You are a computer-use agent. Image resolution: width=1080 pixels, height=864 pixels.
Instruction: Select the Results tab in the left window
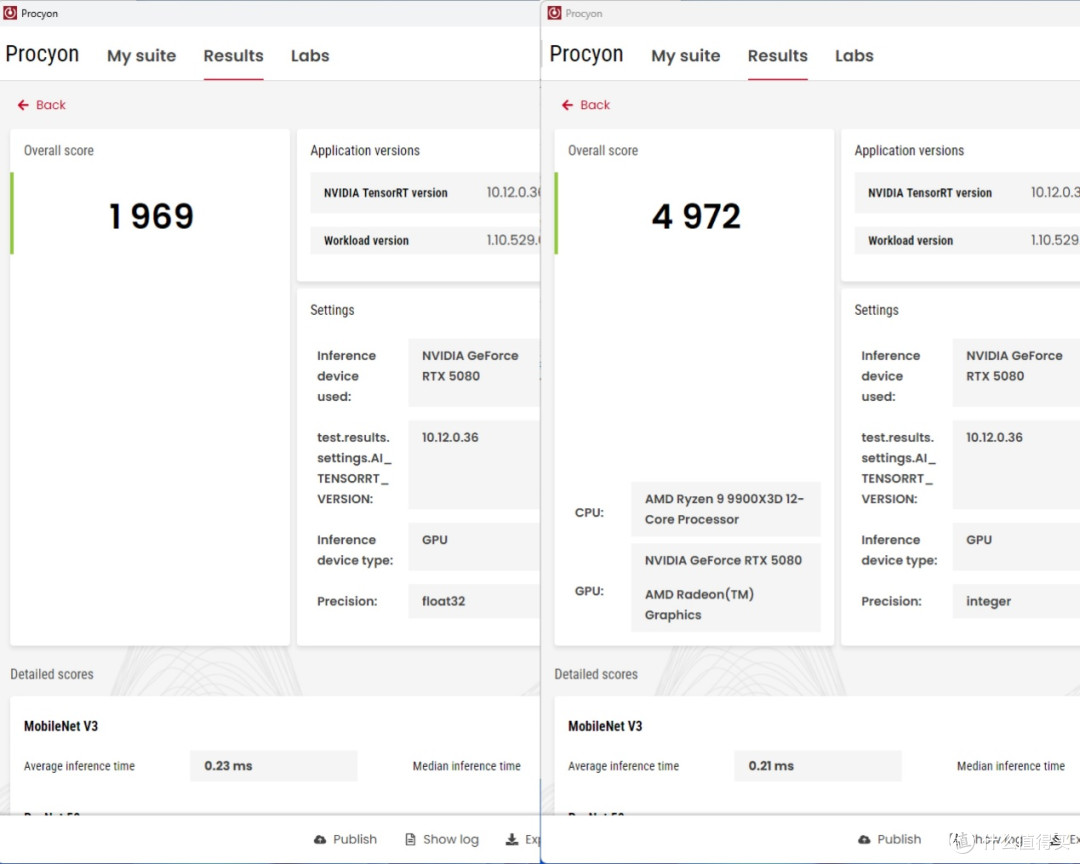[233, 56]
